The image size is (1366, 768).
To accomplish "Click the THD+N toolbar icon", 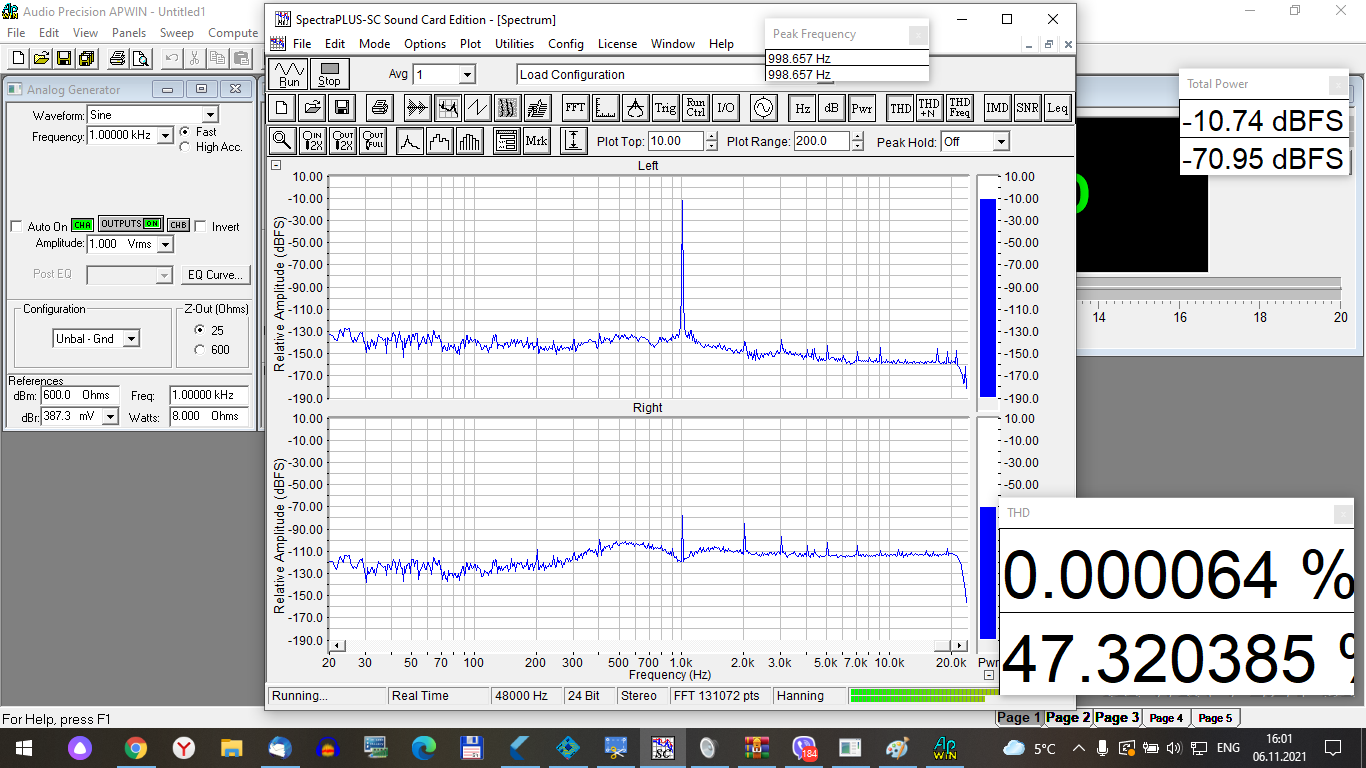I will pyautogui.click(x=929, y=107).
